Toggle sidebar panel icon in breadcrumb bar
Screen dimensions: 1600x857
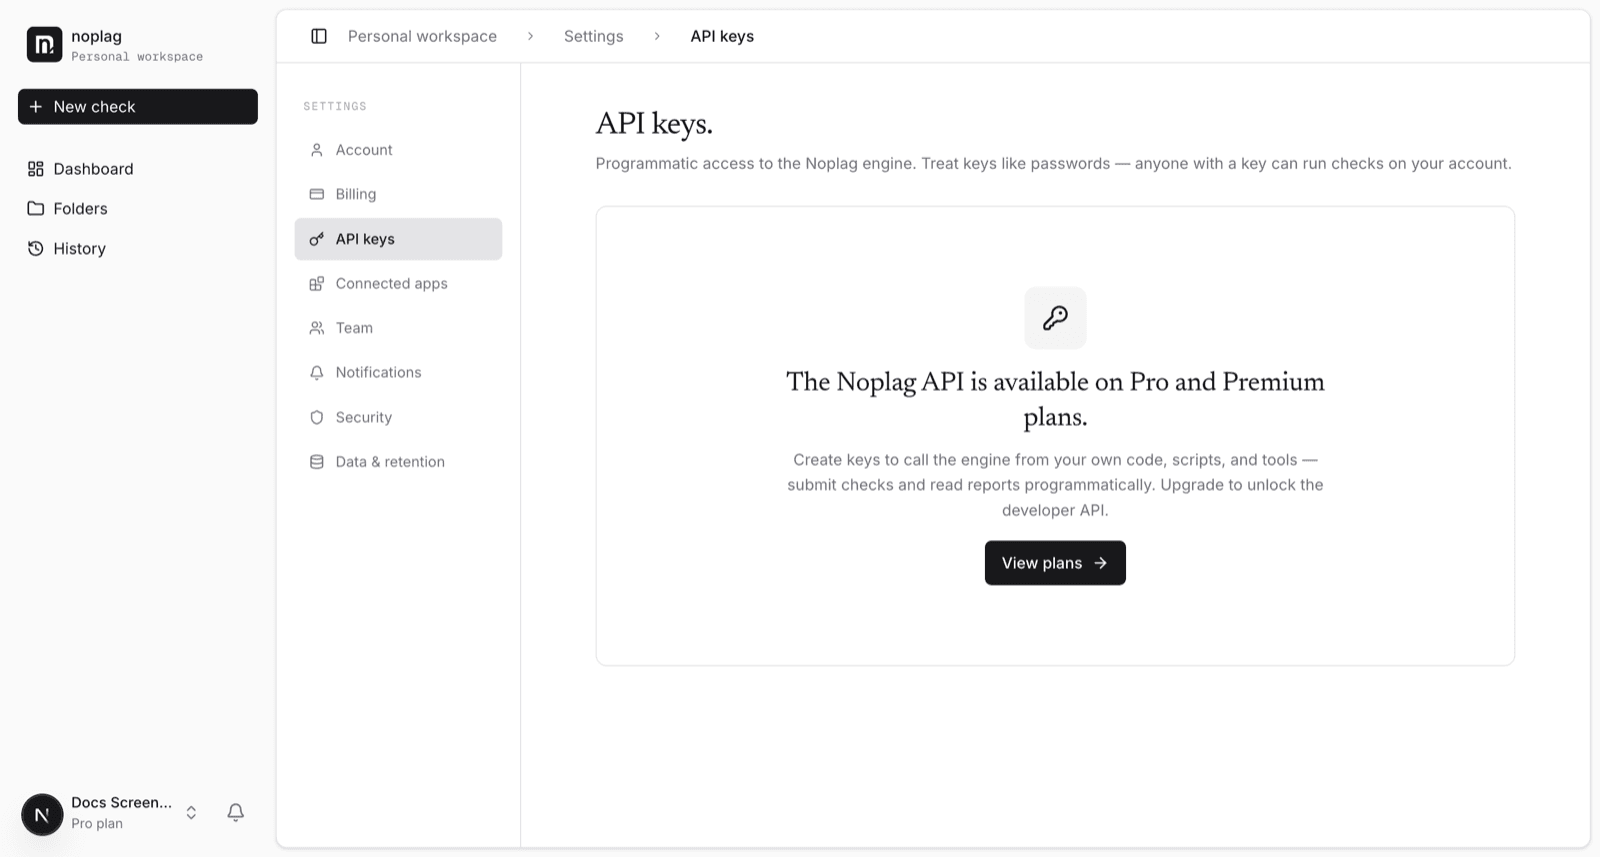coord(319,36)
